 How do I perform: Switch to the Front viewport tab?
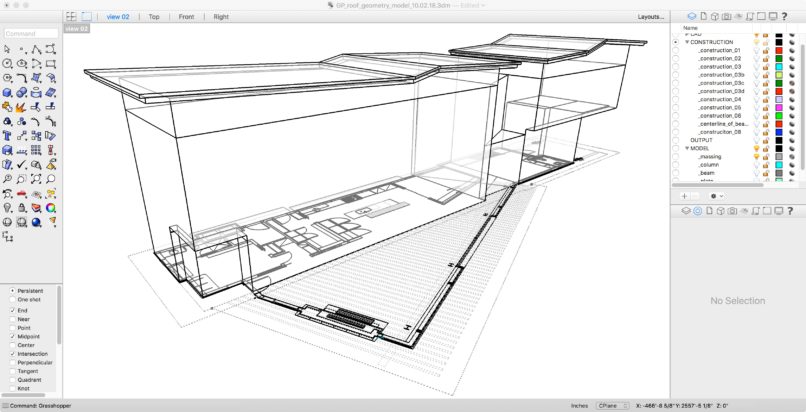[x=186, y=17]
